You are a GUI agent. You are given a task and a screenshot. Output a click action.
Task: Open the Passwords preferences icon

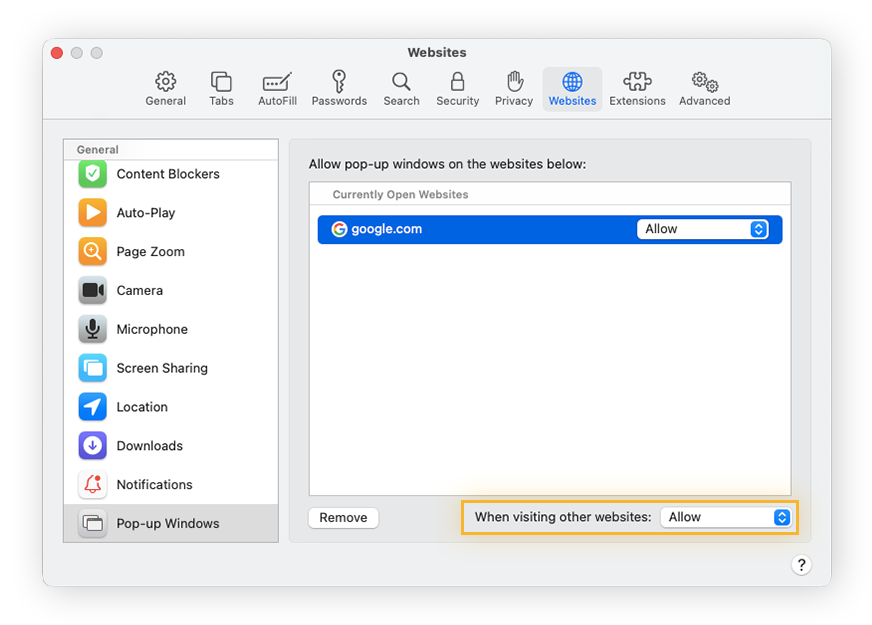(x=339, y=88)
